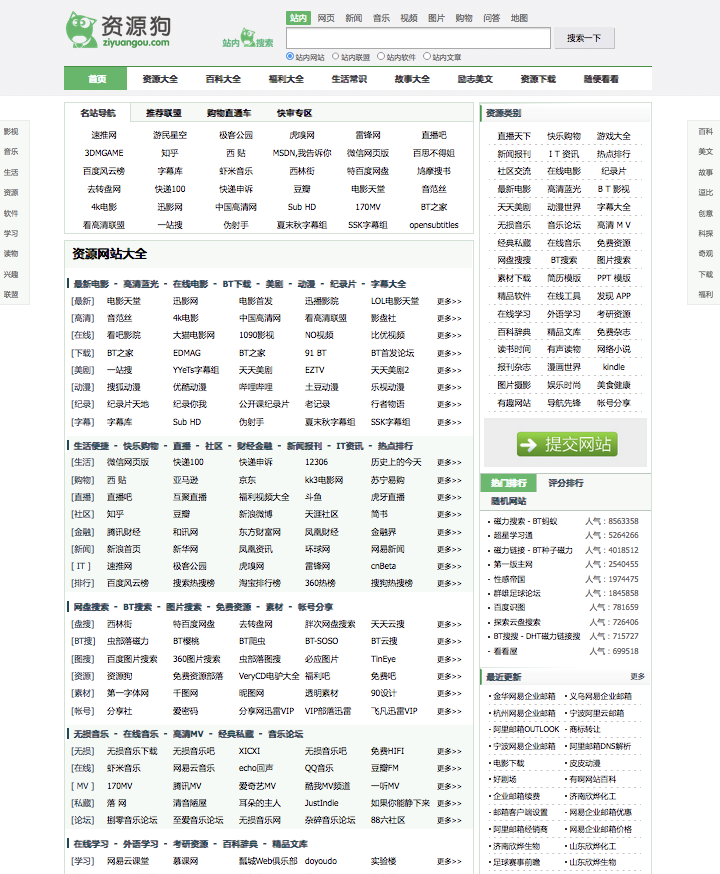Open the PPT 模版 category link
This screenshot has width=720, height=874.
coord(614,278)
